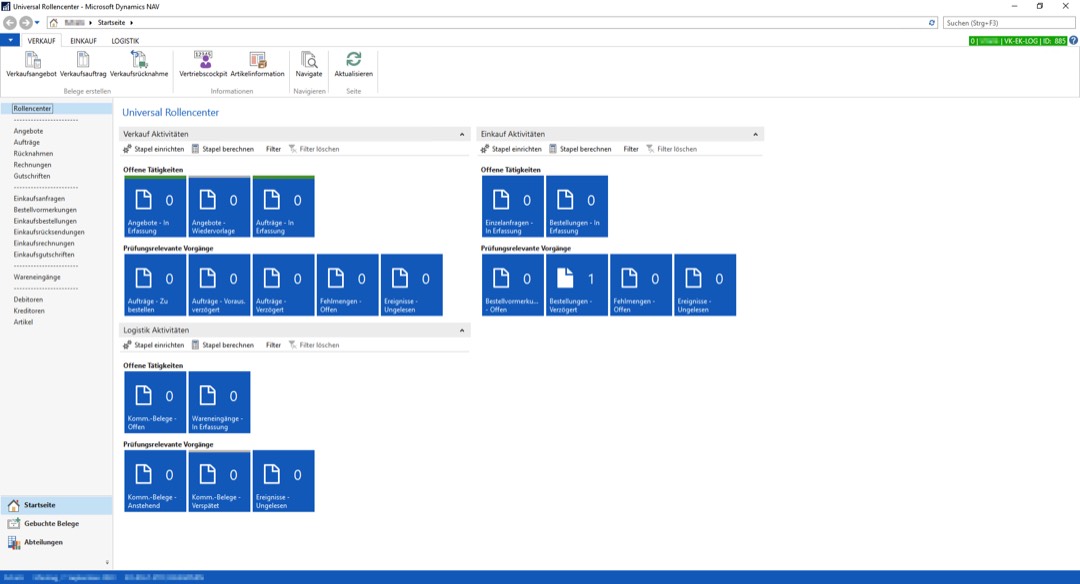The width and height of the screenshot is (1080, 584).
Task: Click Stapel einrichten under Verkauf Aktivitäten
Action: (x=153, y=149)
